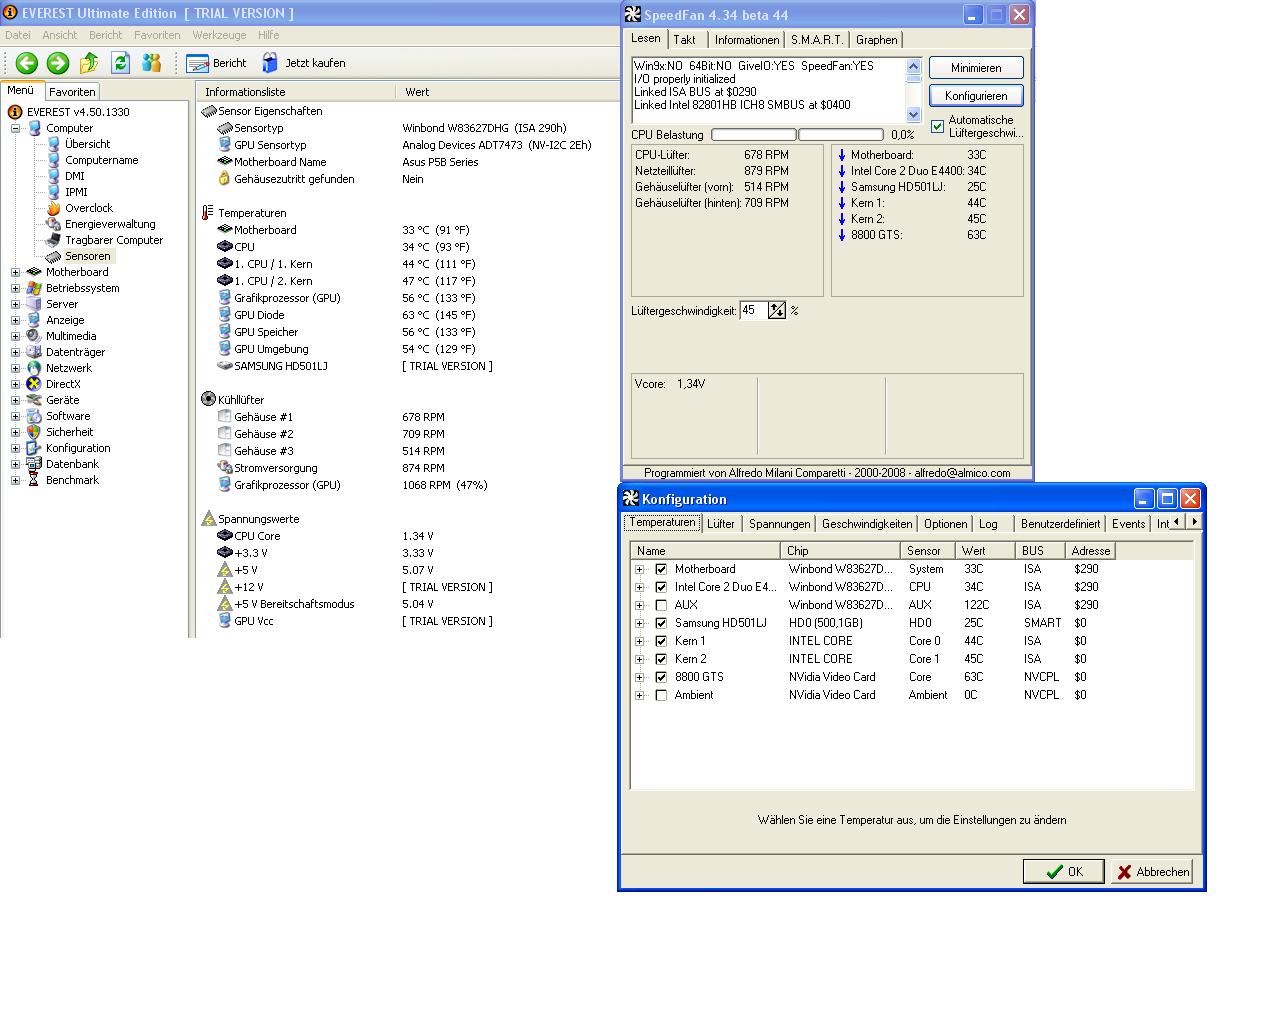Switch to the Favoriten tab
Image resolution: width=1280 pixels, height=1024 pixels.
click(72, 91)
